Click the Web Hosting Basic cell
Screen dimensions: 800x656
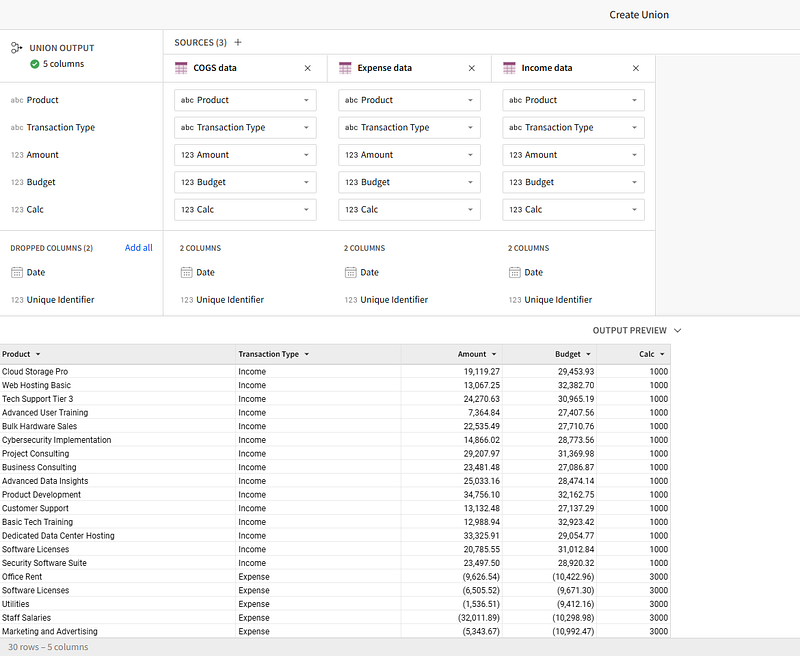click(118, 385)
